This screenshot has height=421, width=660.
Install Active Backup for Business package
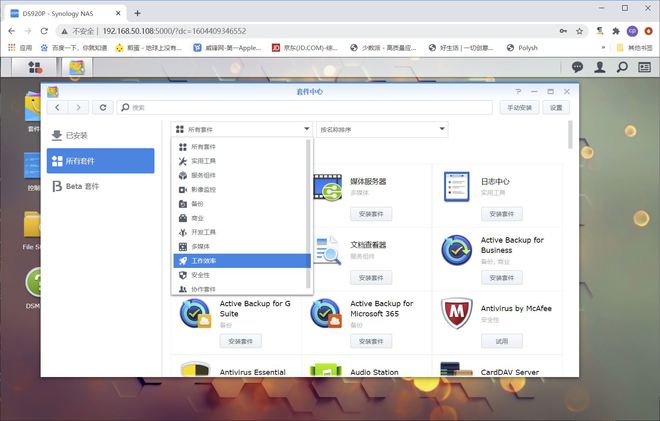[502, 278]
